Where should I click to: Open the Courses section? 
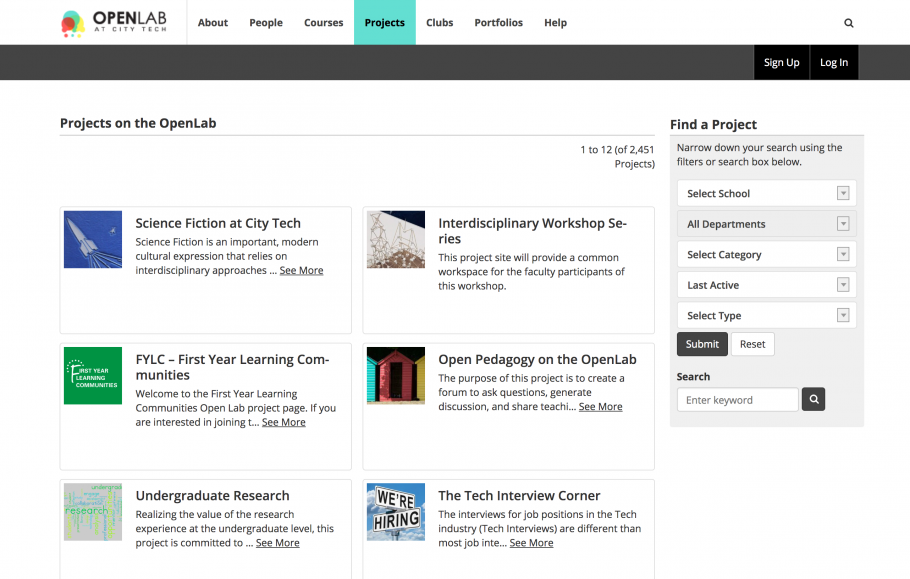point(323,23)
